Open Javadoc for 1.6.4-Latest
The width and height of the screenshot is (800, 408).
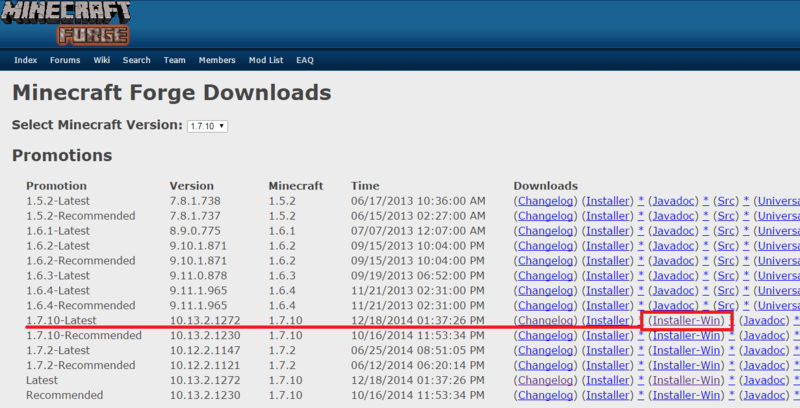(673, 291)
